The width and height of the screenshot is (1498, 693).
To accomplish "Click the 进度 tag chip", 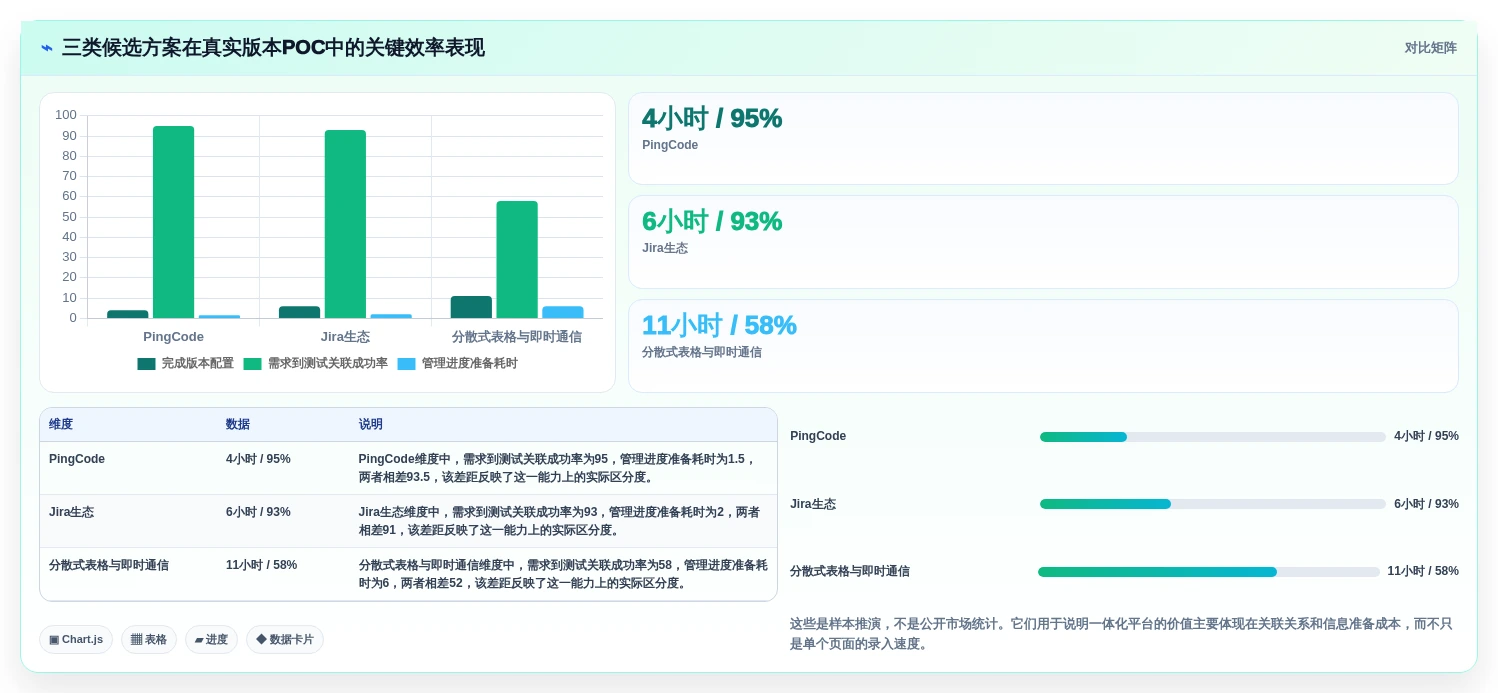I will [211, 640].
